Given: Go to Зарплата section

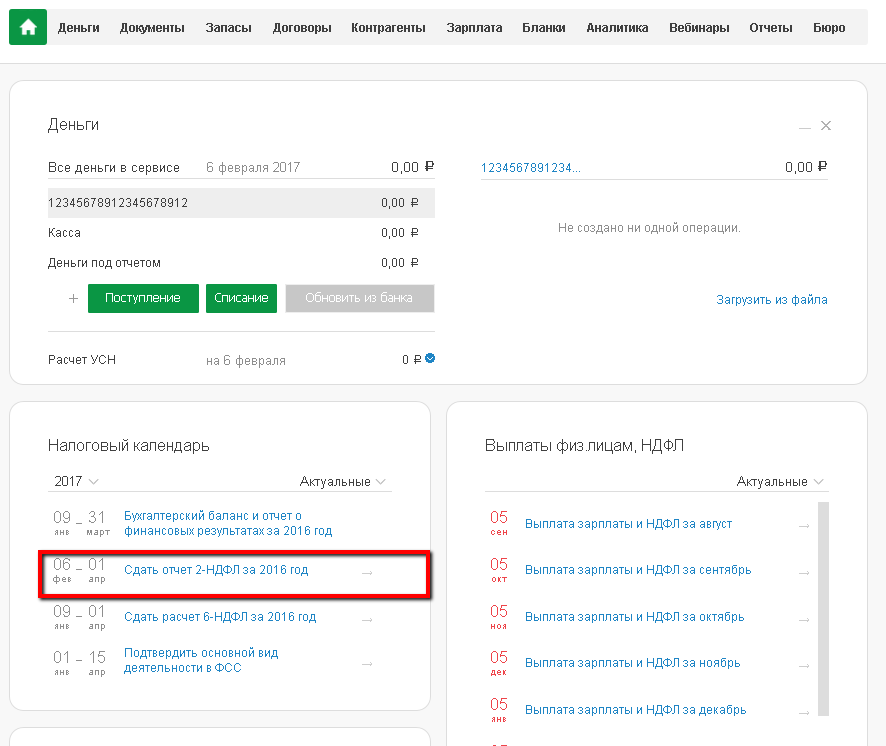Looking at the screenshot, I should pos(474,28).
